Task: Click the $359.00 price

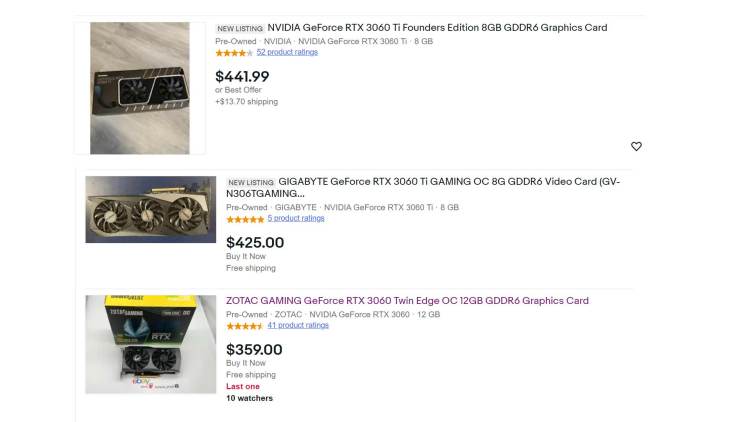Action: tap(254, 349)
